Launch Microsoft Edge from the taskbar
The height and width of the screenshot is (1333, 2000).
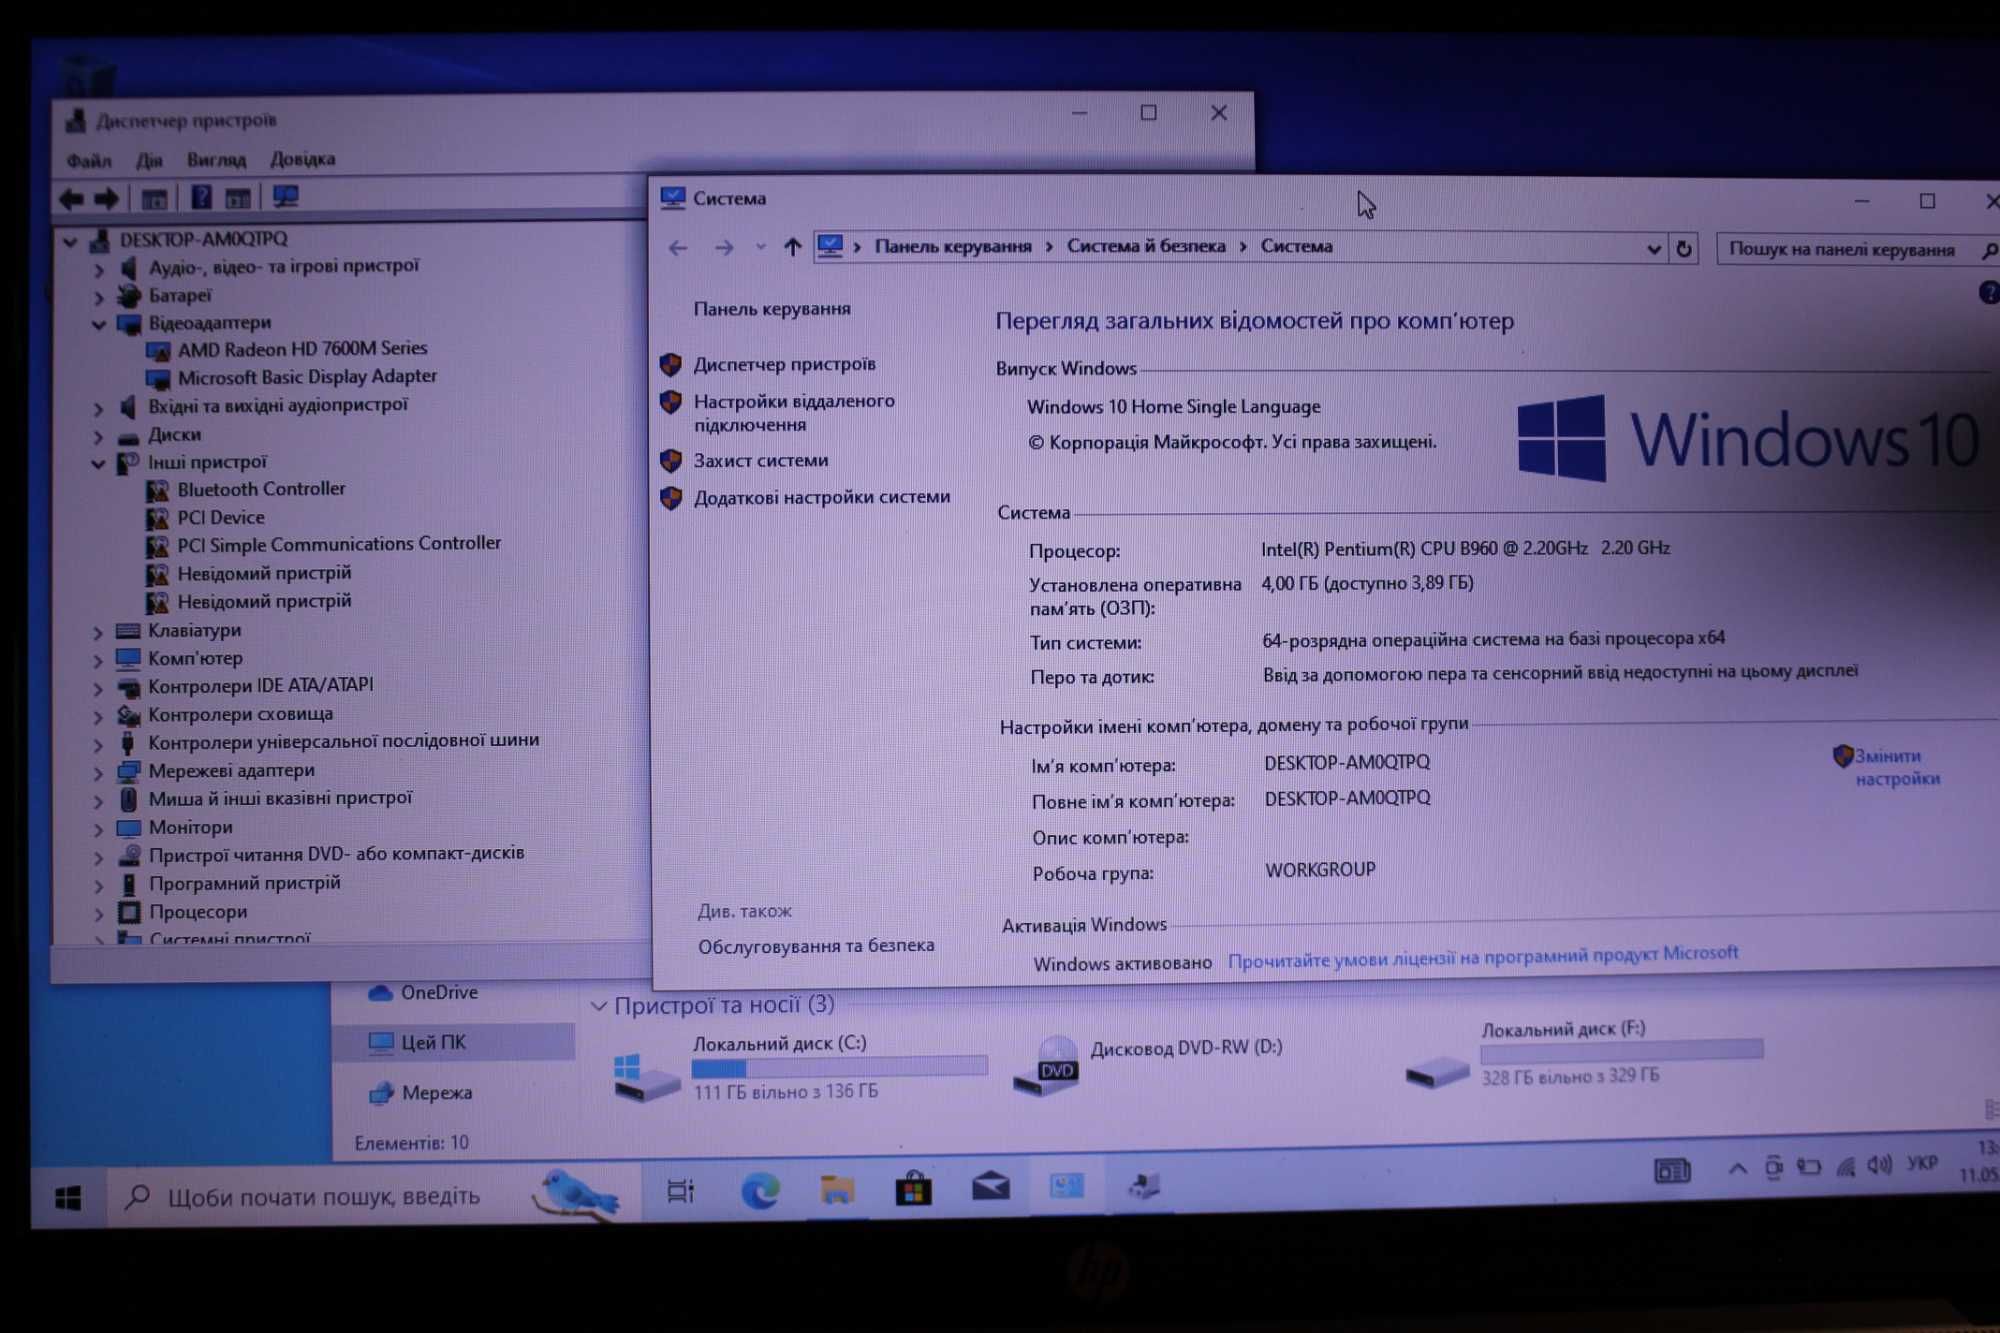point(760,1191)
